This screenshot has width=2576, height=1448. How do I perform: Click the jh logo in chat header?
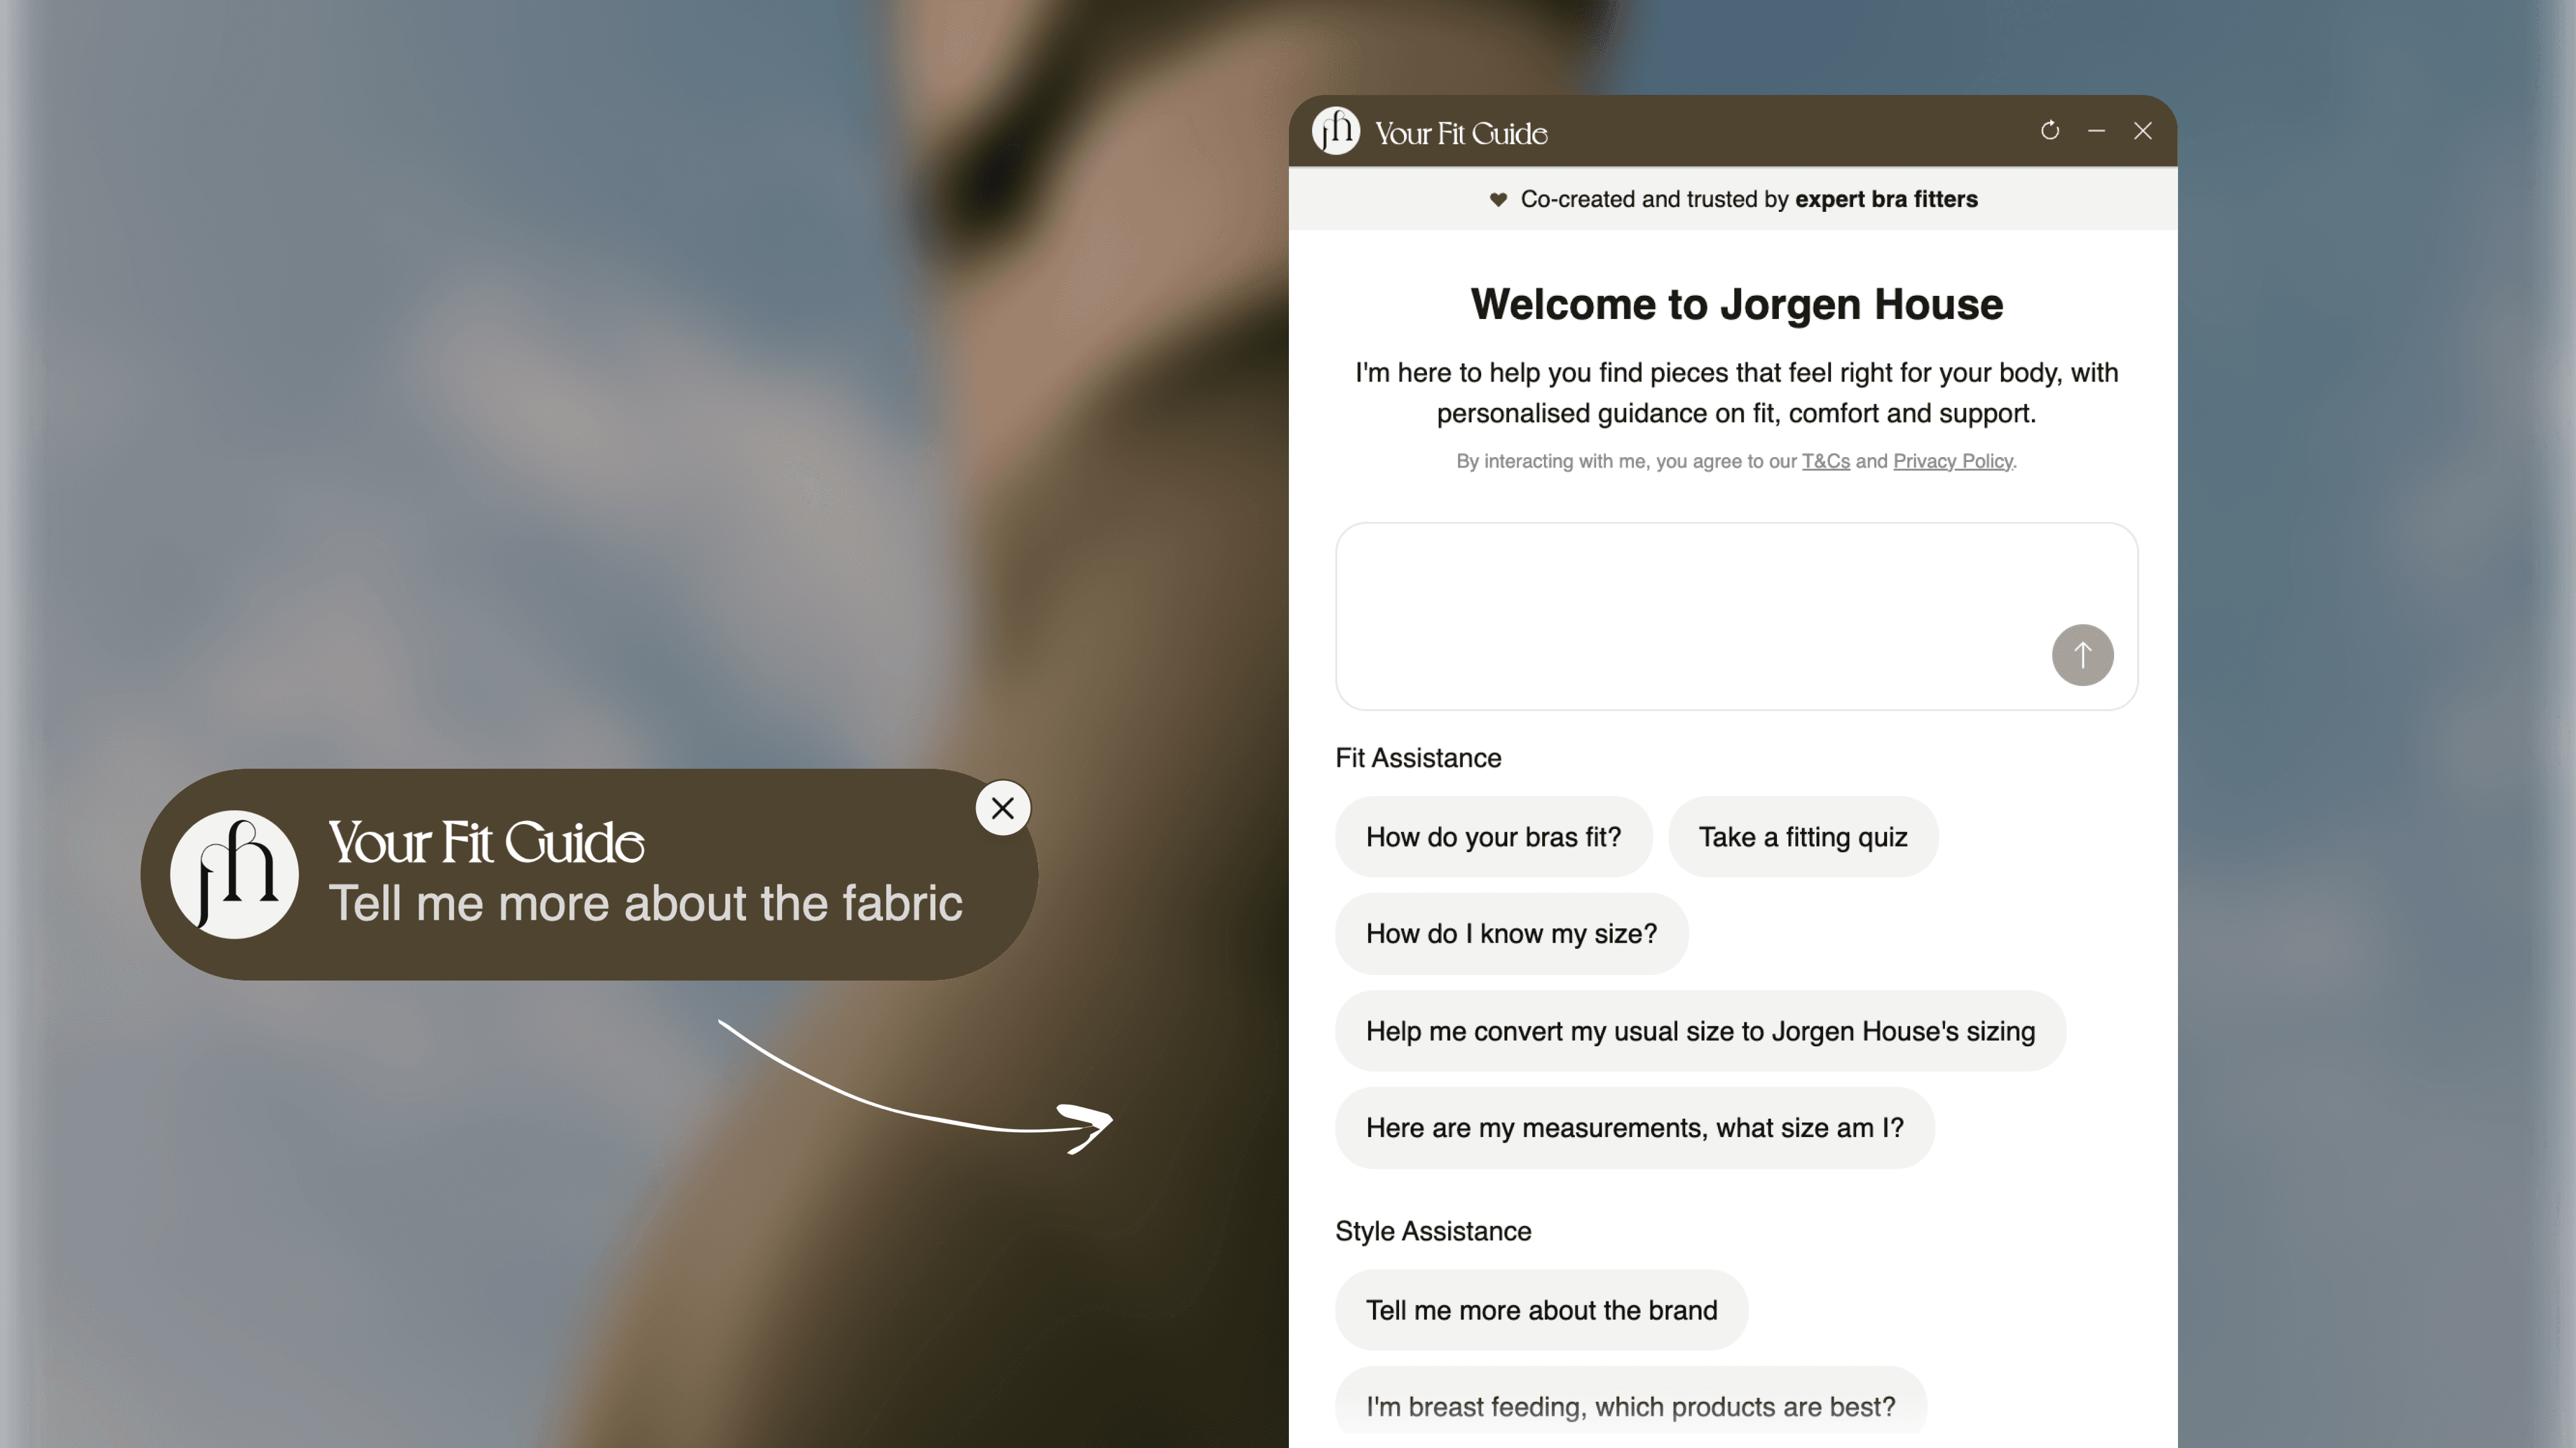(1336, 131)
